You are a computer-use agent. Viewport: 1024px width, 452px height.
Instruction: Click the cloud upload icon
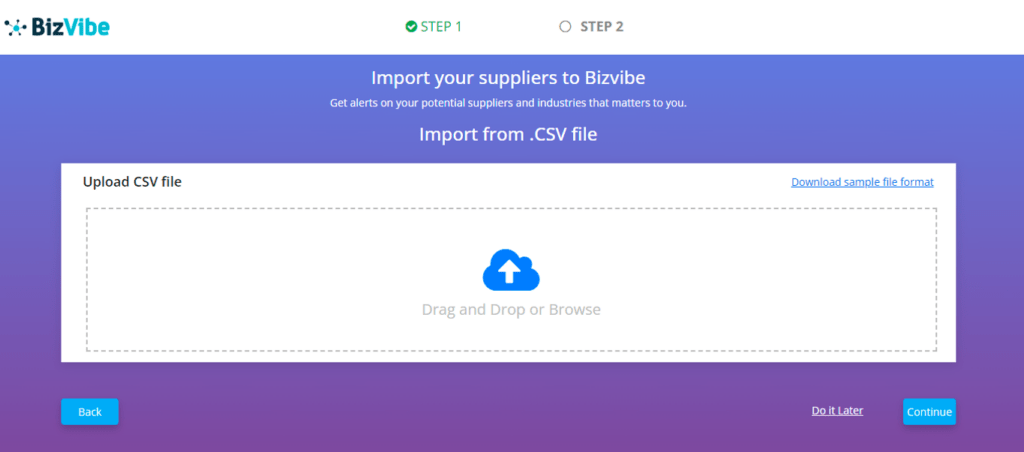point(511,270)
